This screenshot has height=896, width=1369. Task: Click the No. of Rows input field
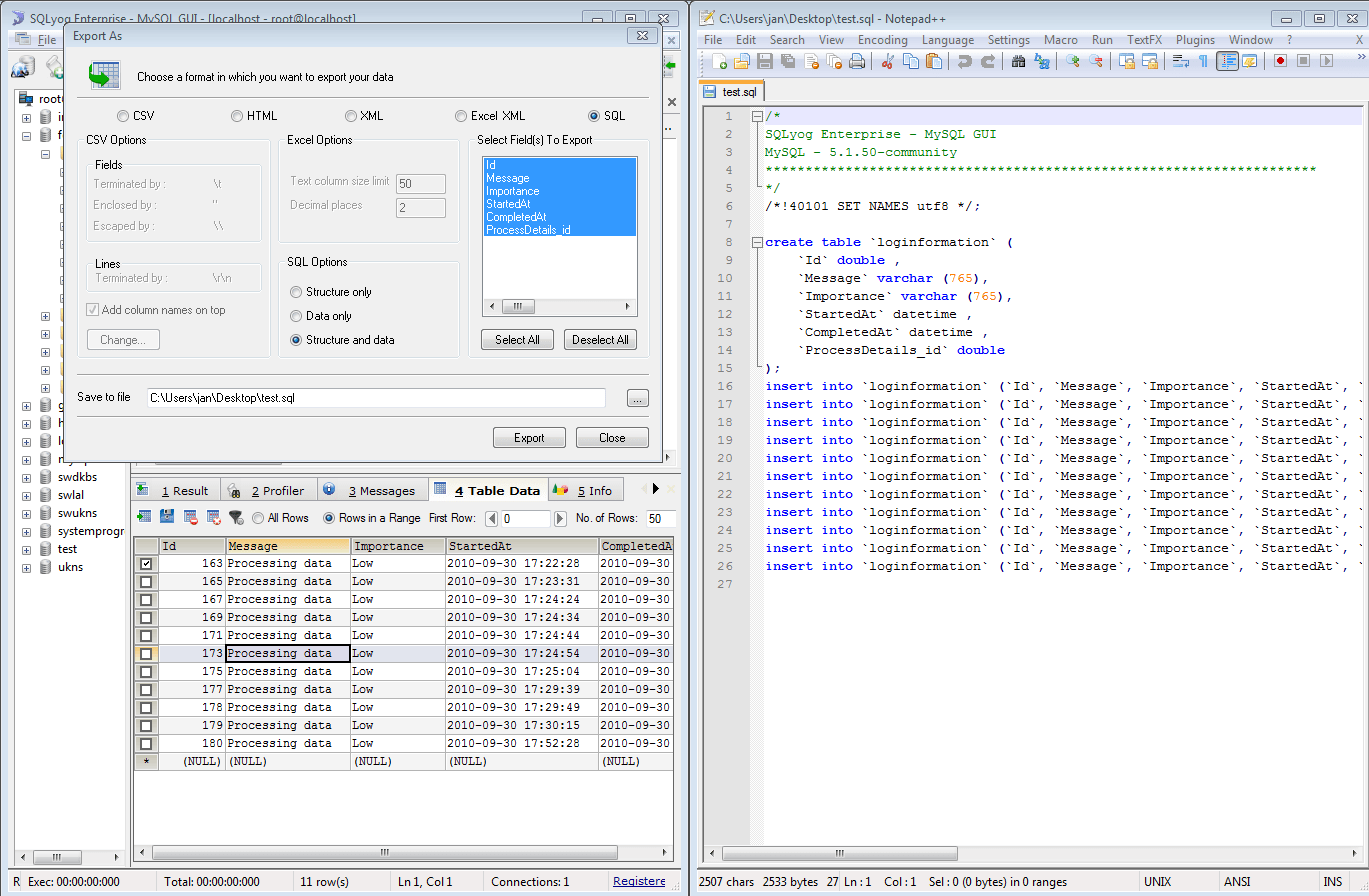pyautogui.click(x=660, y=518)
